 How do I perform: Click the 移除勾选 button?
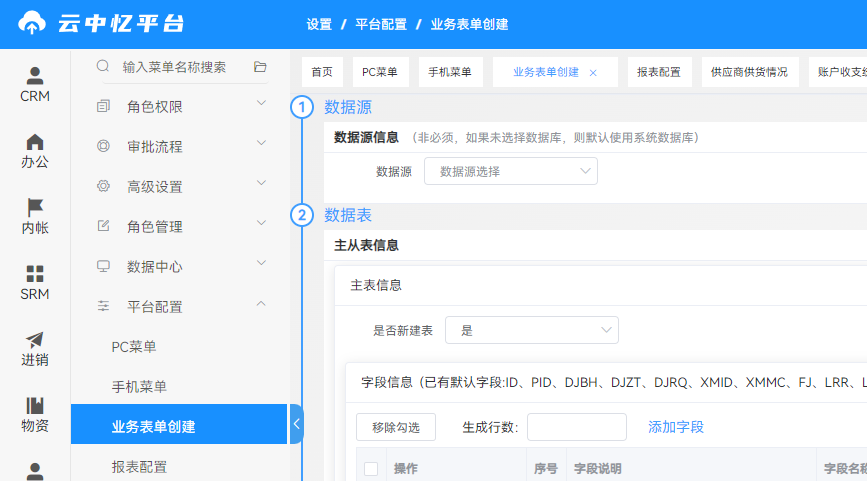tap(396, 427)
